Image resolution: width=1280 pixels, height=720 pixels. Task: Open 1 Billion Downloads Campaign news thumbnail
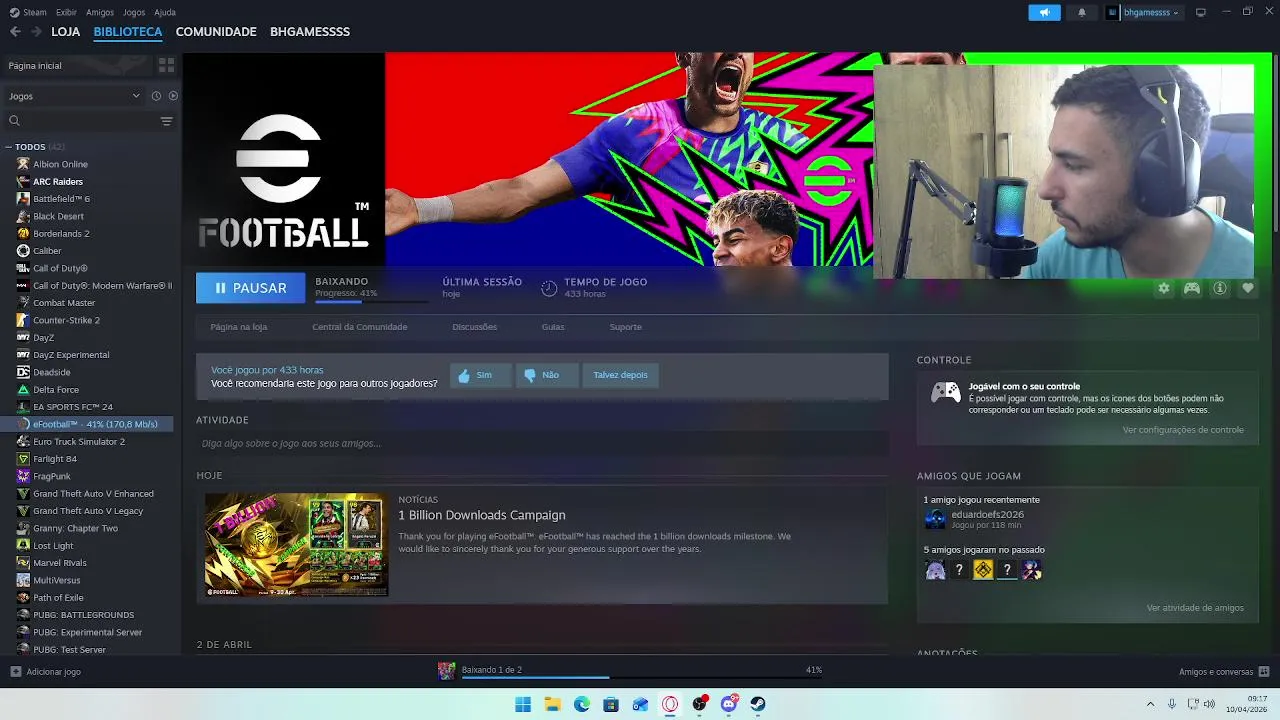296,545
